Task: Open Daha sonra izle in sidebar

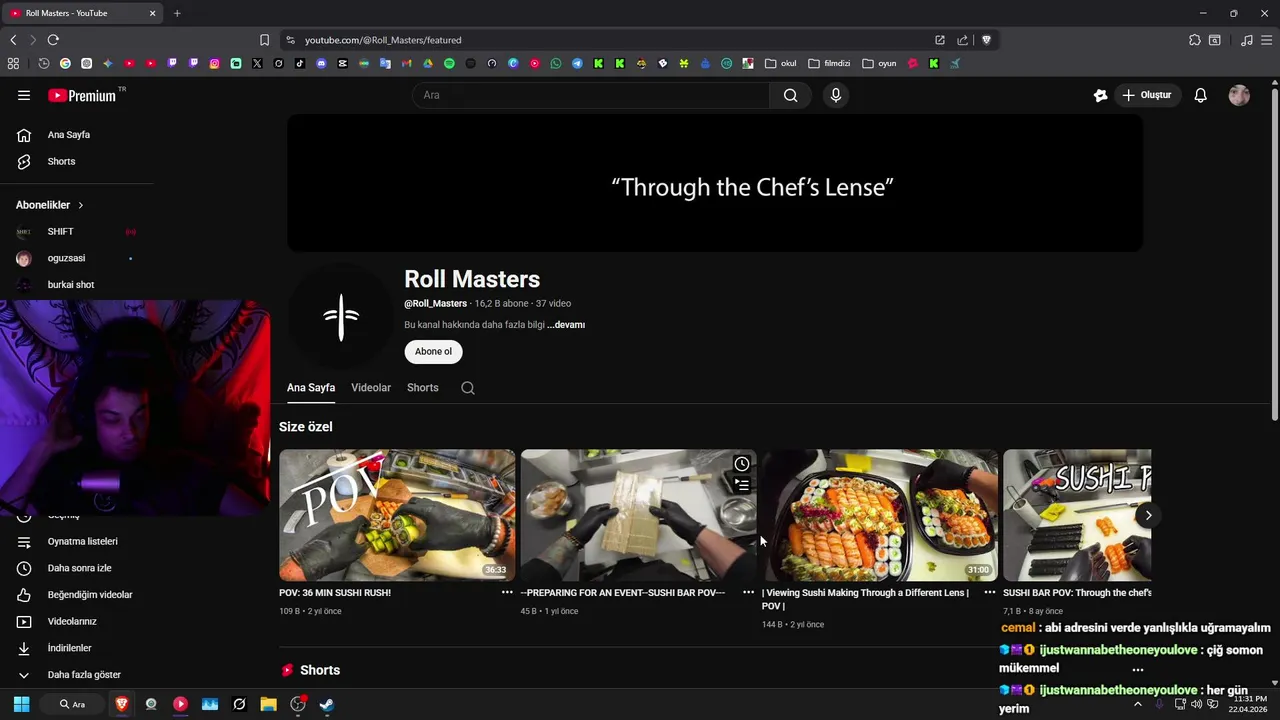Action: (77, 568)
